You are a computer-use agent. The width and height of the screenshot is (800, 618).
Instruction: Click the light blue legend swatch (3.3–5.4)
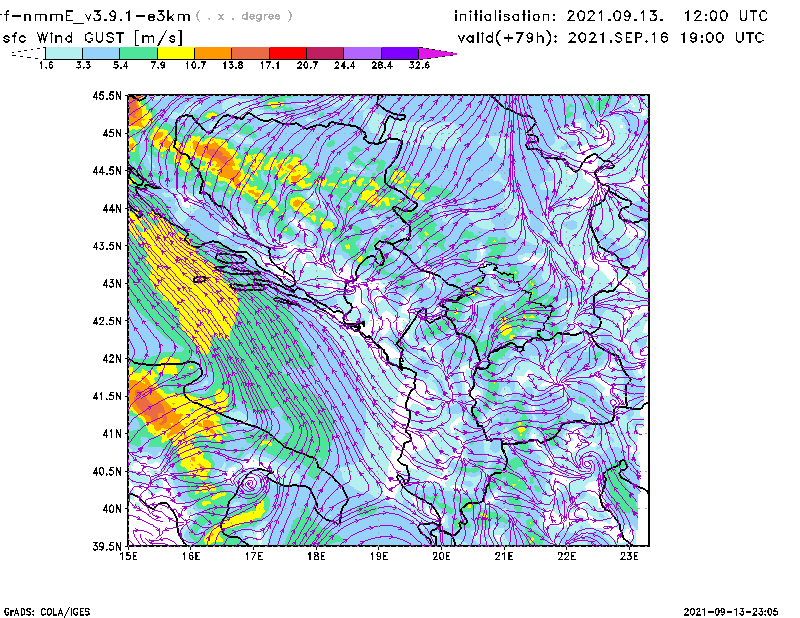coord(101,53)
